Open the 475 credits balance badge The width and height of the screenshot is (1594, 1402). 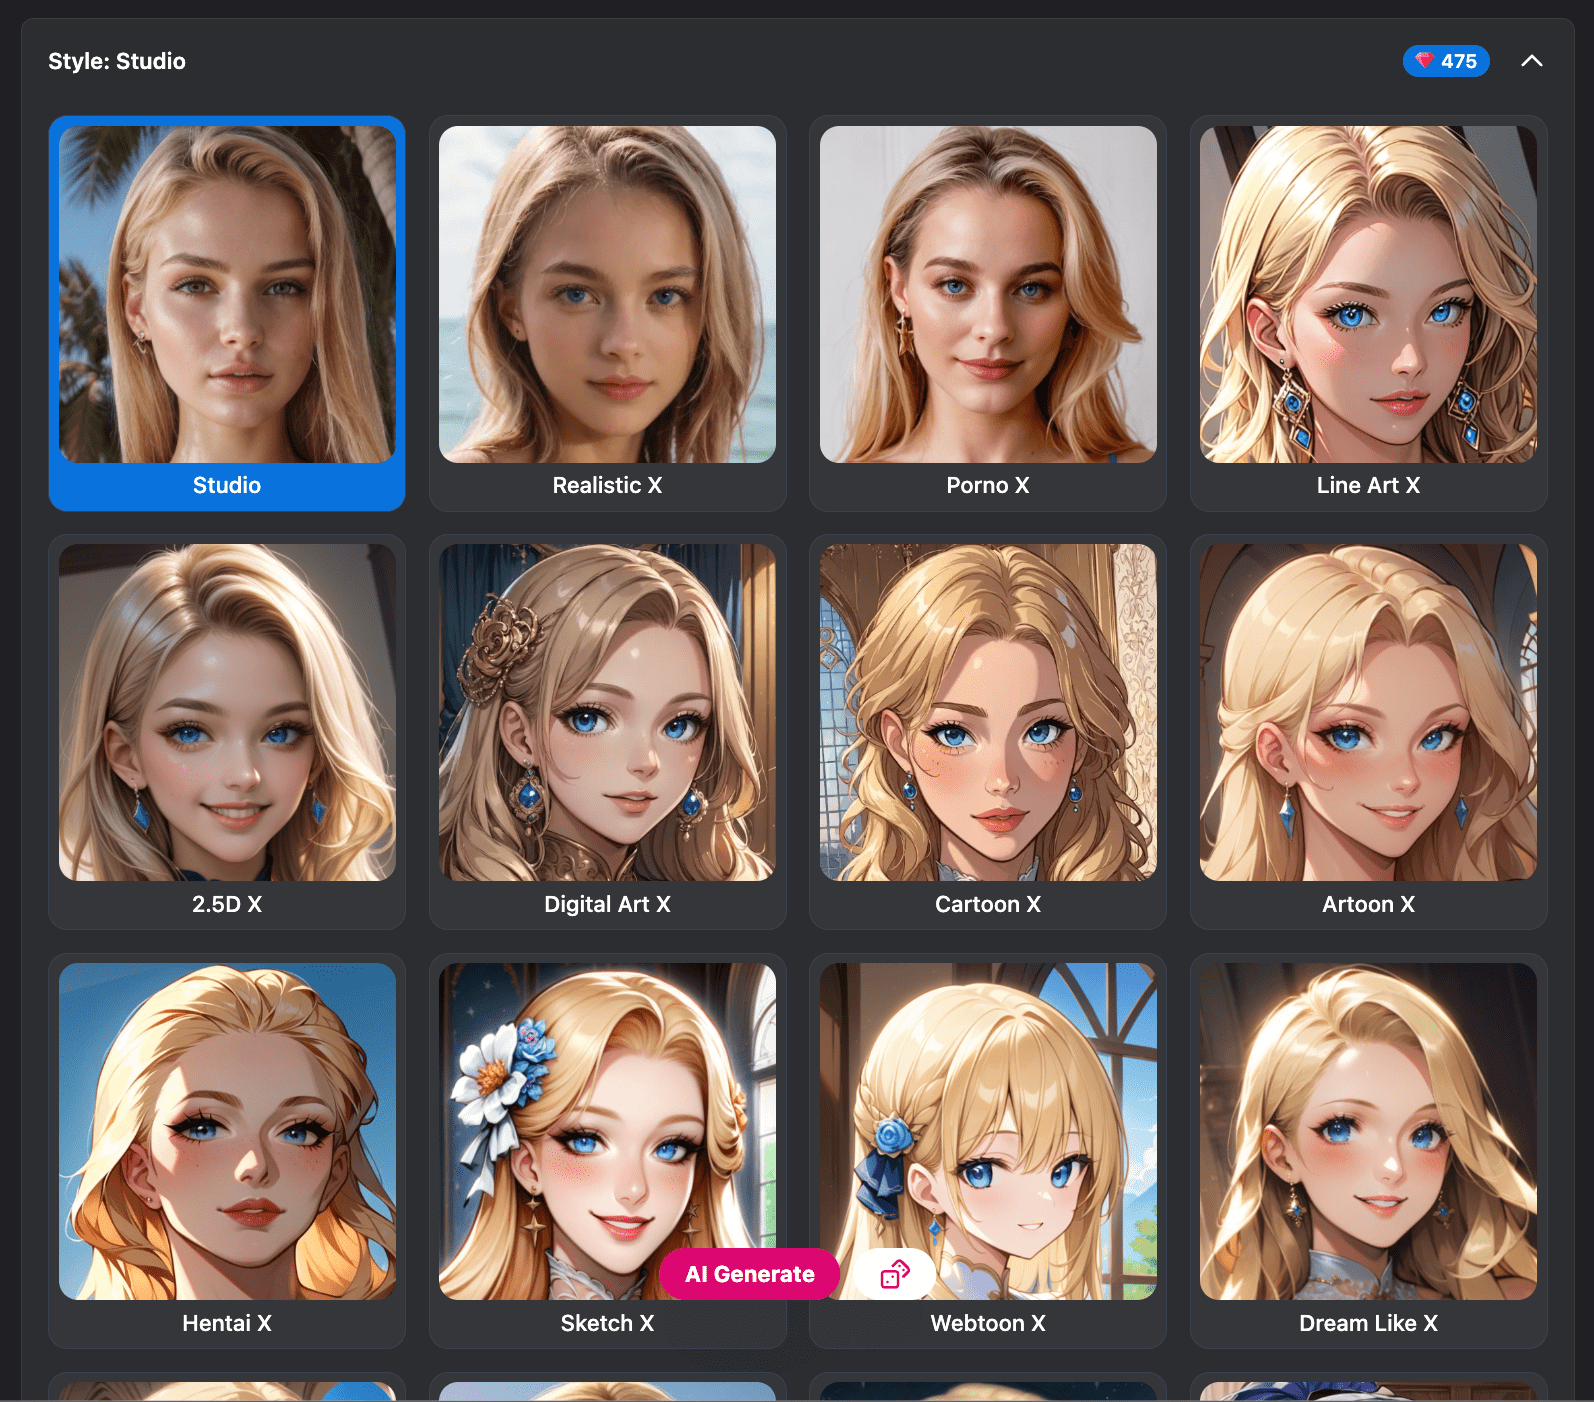coord(1457,61)
